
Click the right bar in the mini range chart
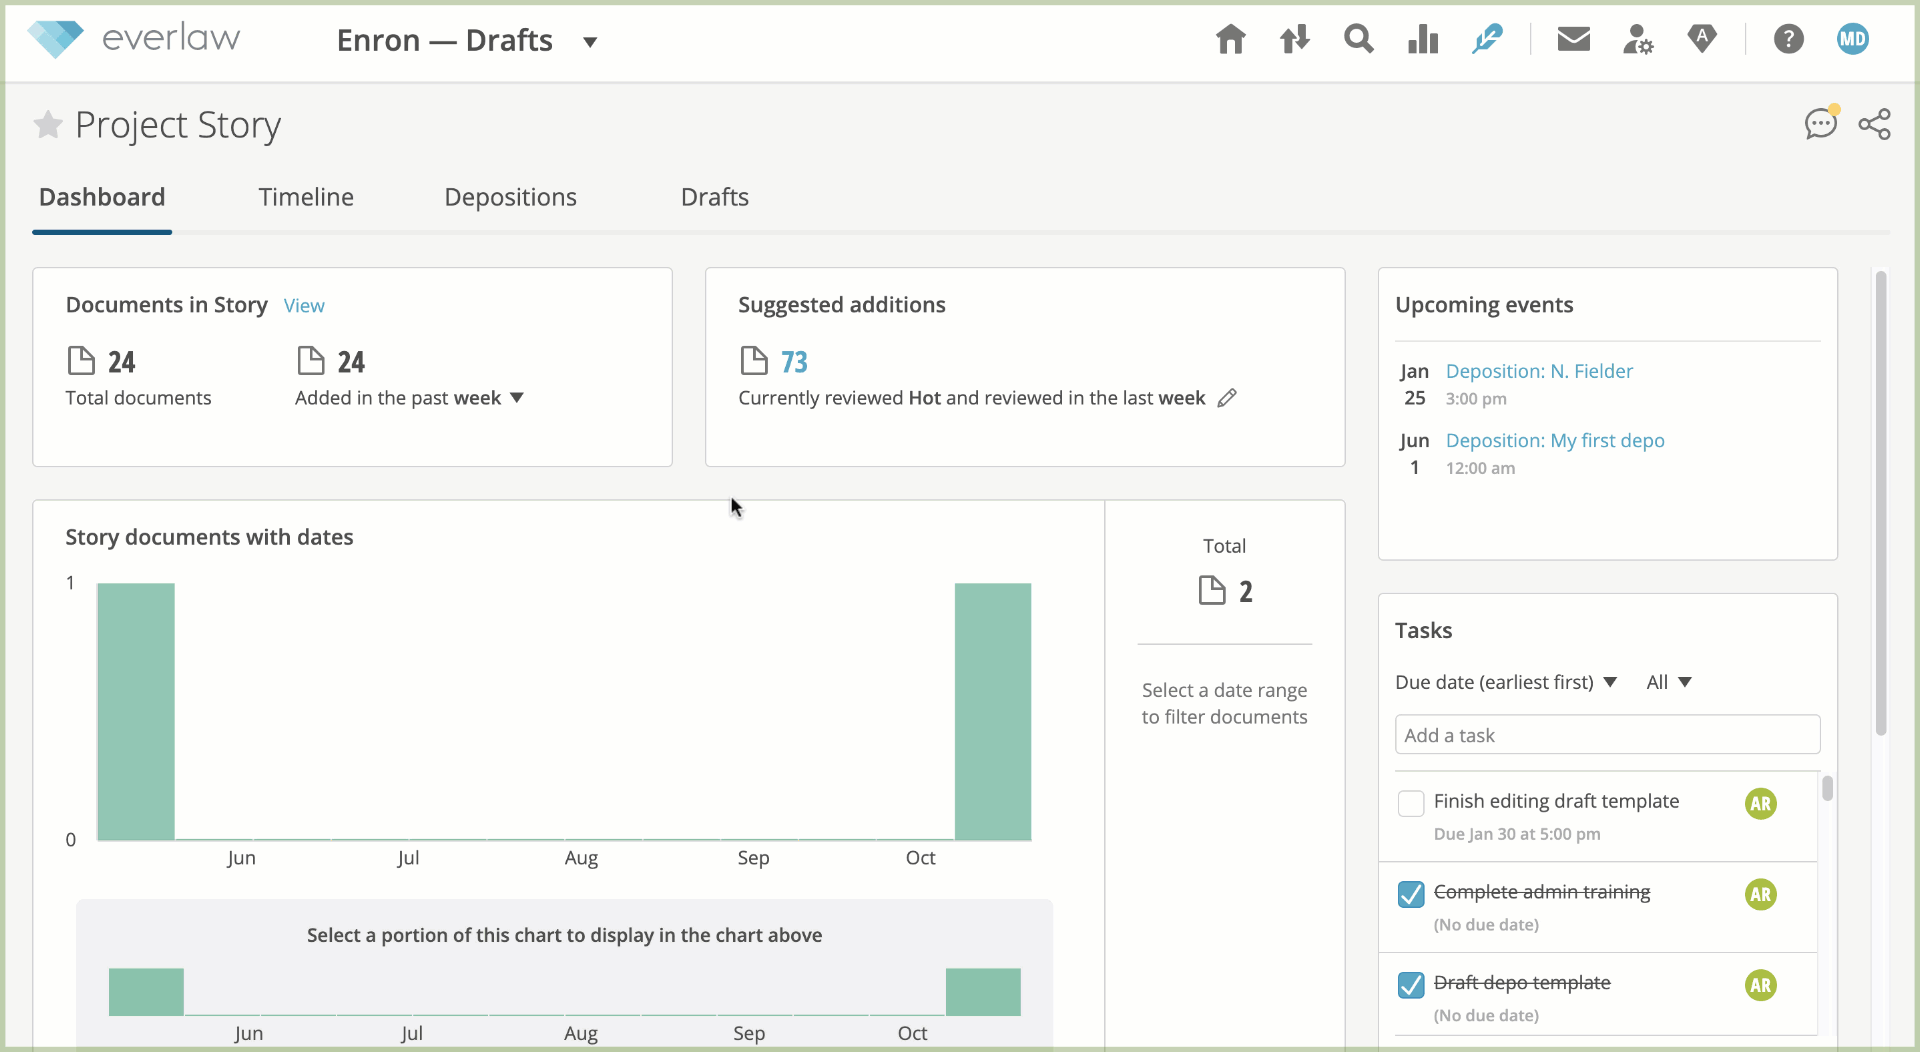pyautogui.click(x=983, y=992)
